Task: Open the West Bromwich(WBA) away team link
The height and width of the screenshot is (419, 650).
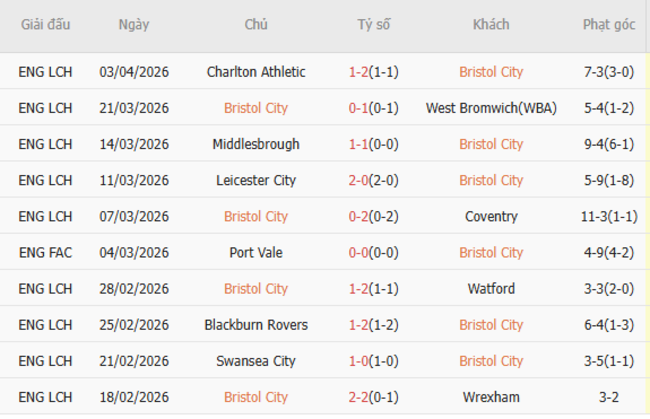Action: pos(491,108)
